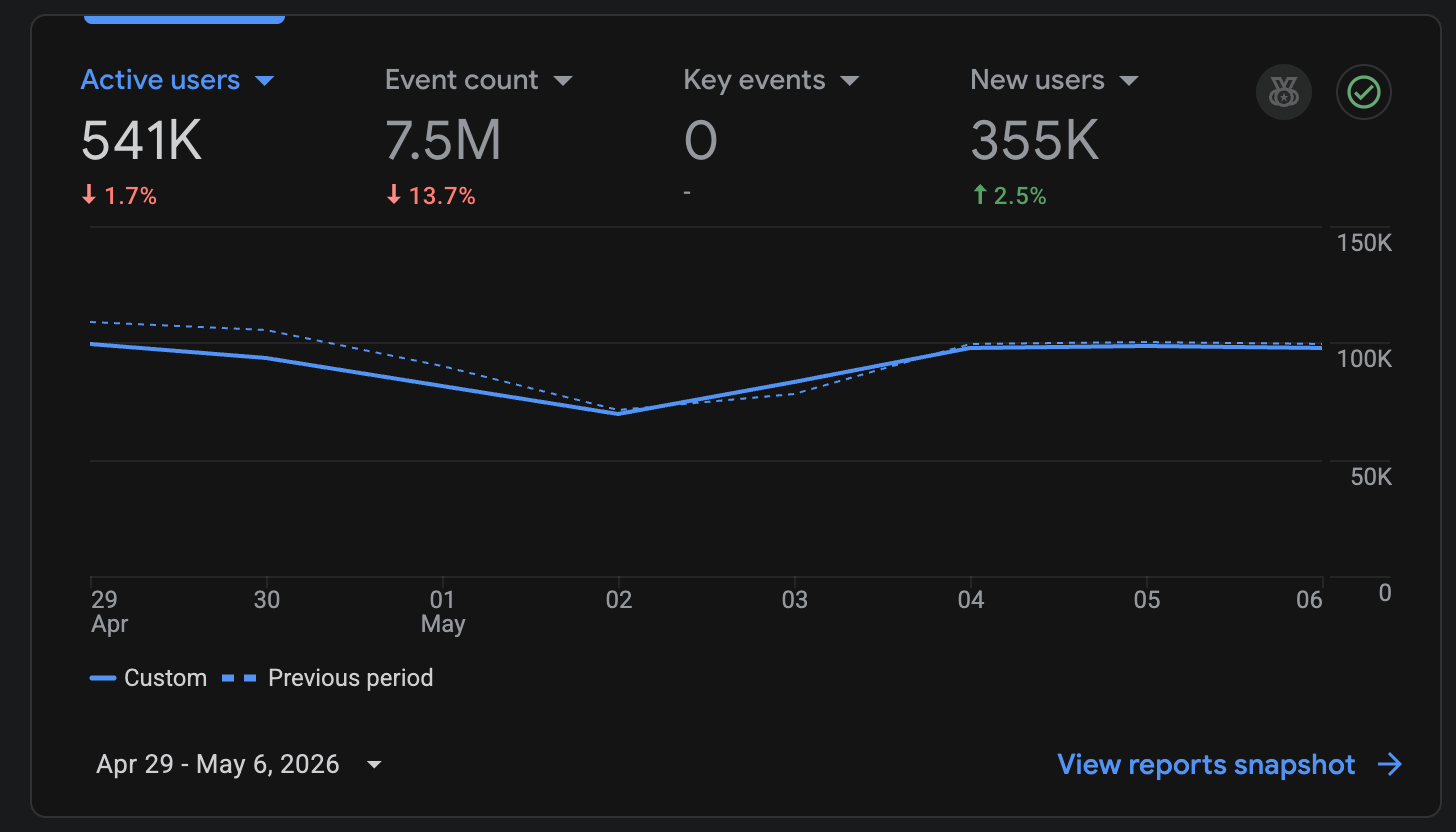Click the Previous period legend entry

tap(327, 678)
